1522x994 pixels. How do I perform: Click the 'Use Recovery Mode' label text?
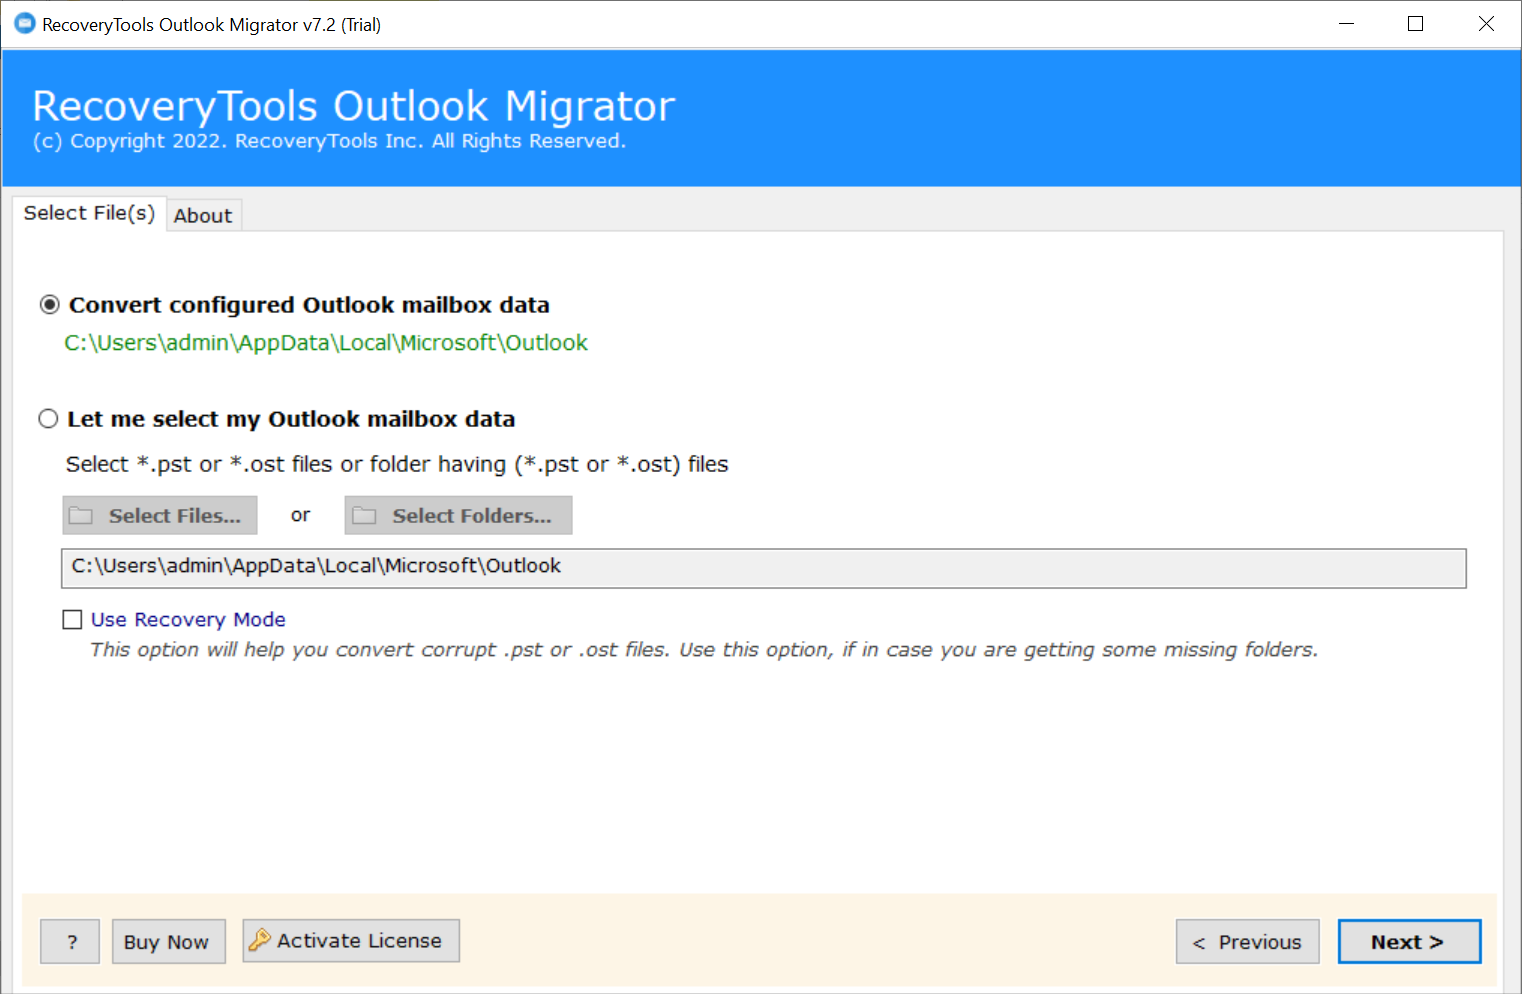(188, 620)
